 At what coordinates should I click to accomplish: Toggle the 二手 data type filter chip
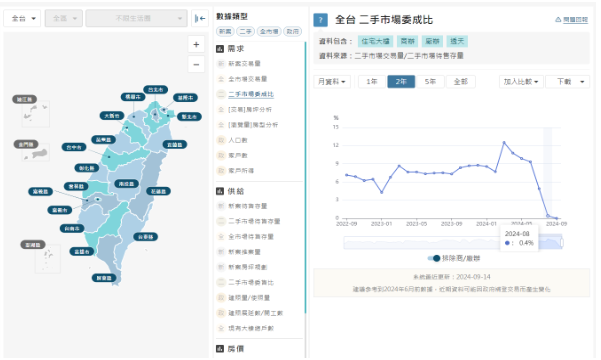(x=245, y=31)
